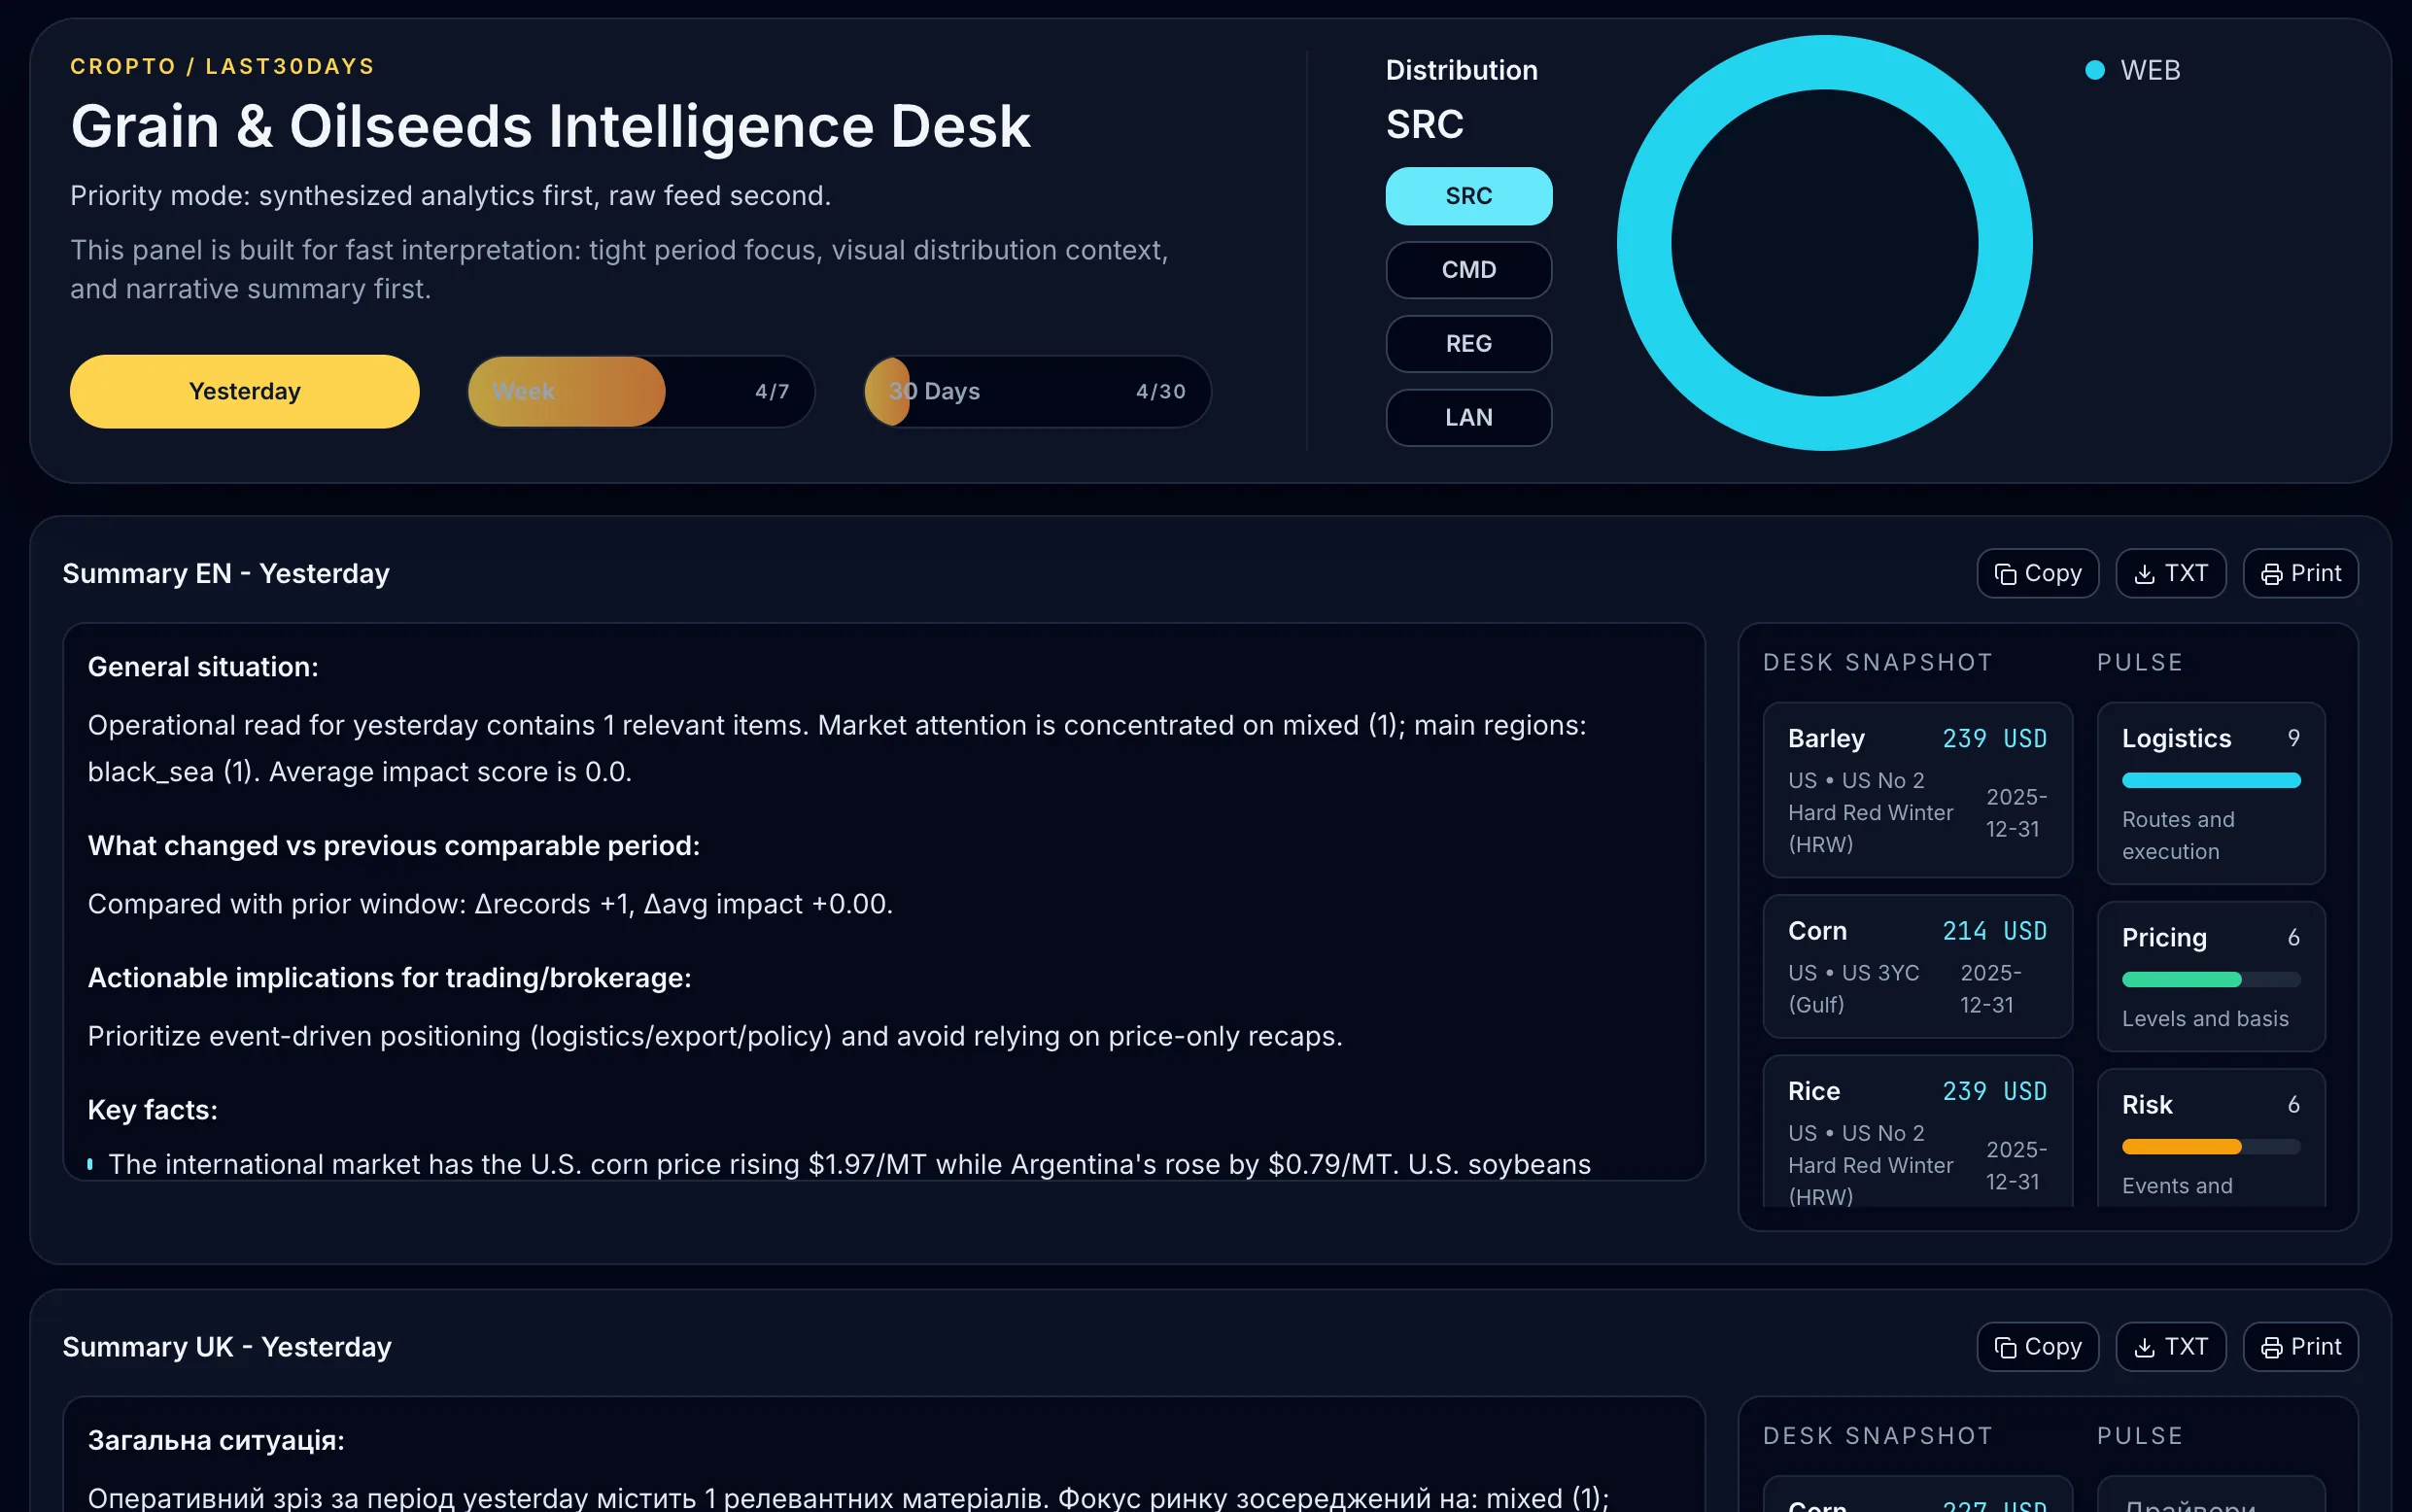Click the '4/7' week counter
The image size is (2412, 1512).
[x=772, y=391]
